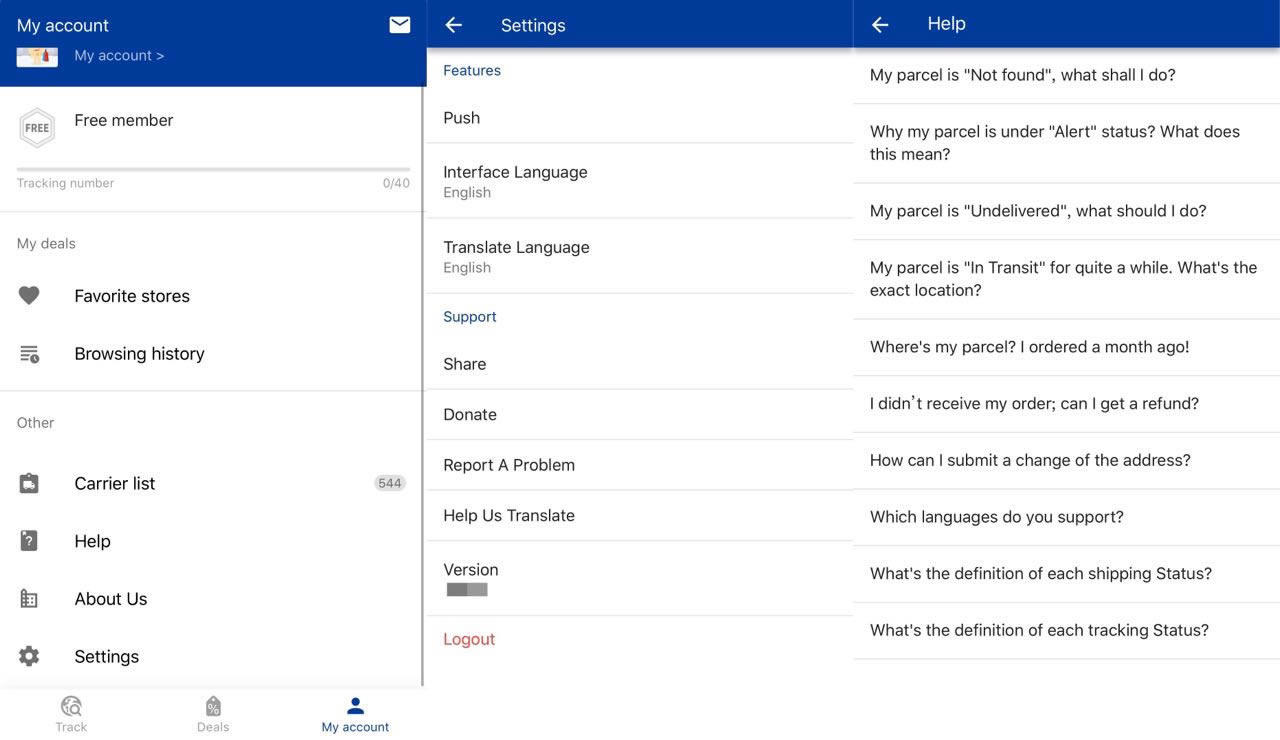Tap the Free member badge
Screen dimensions: 1280x740
click(37, 127)
